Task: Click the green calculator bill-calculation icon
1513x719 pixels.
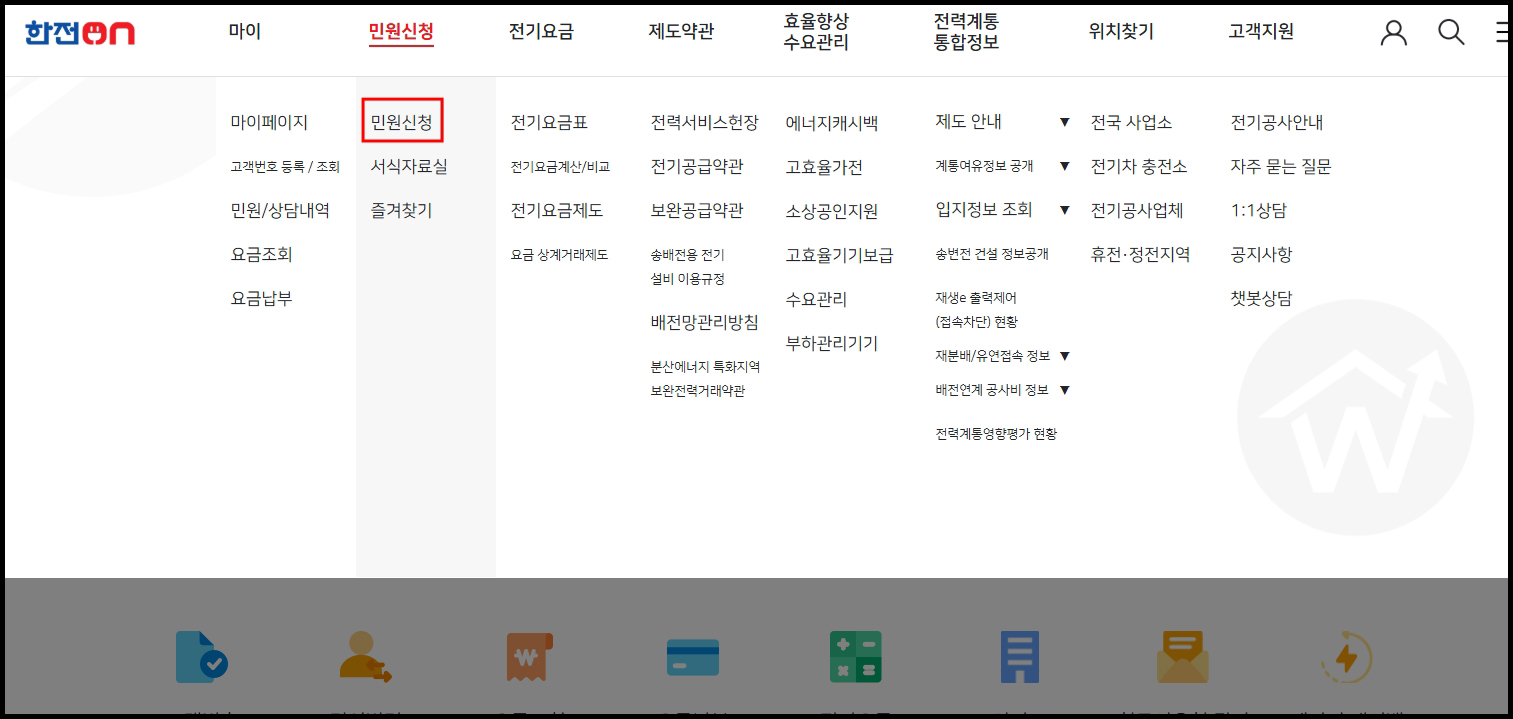Action: [x=856, y=659]
